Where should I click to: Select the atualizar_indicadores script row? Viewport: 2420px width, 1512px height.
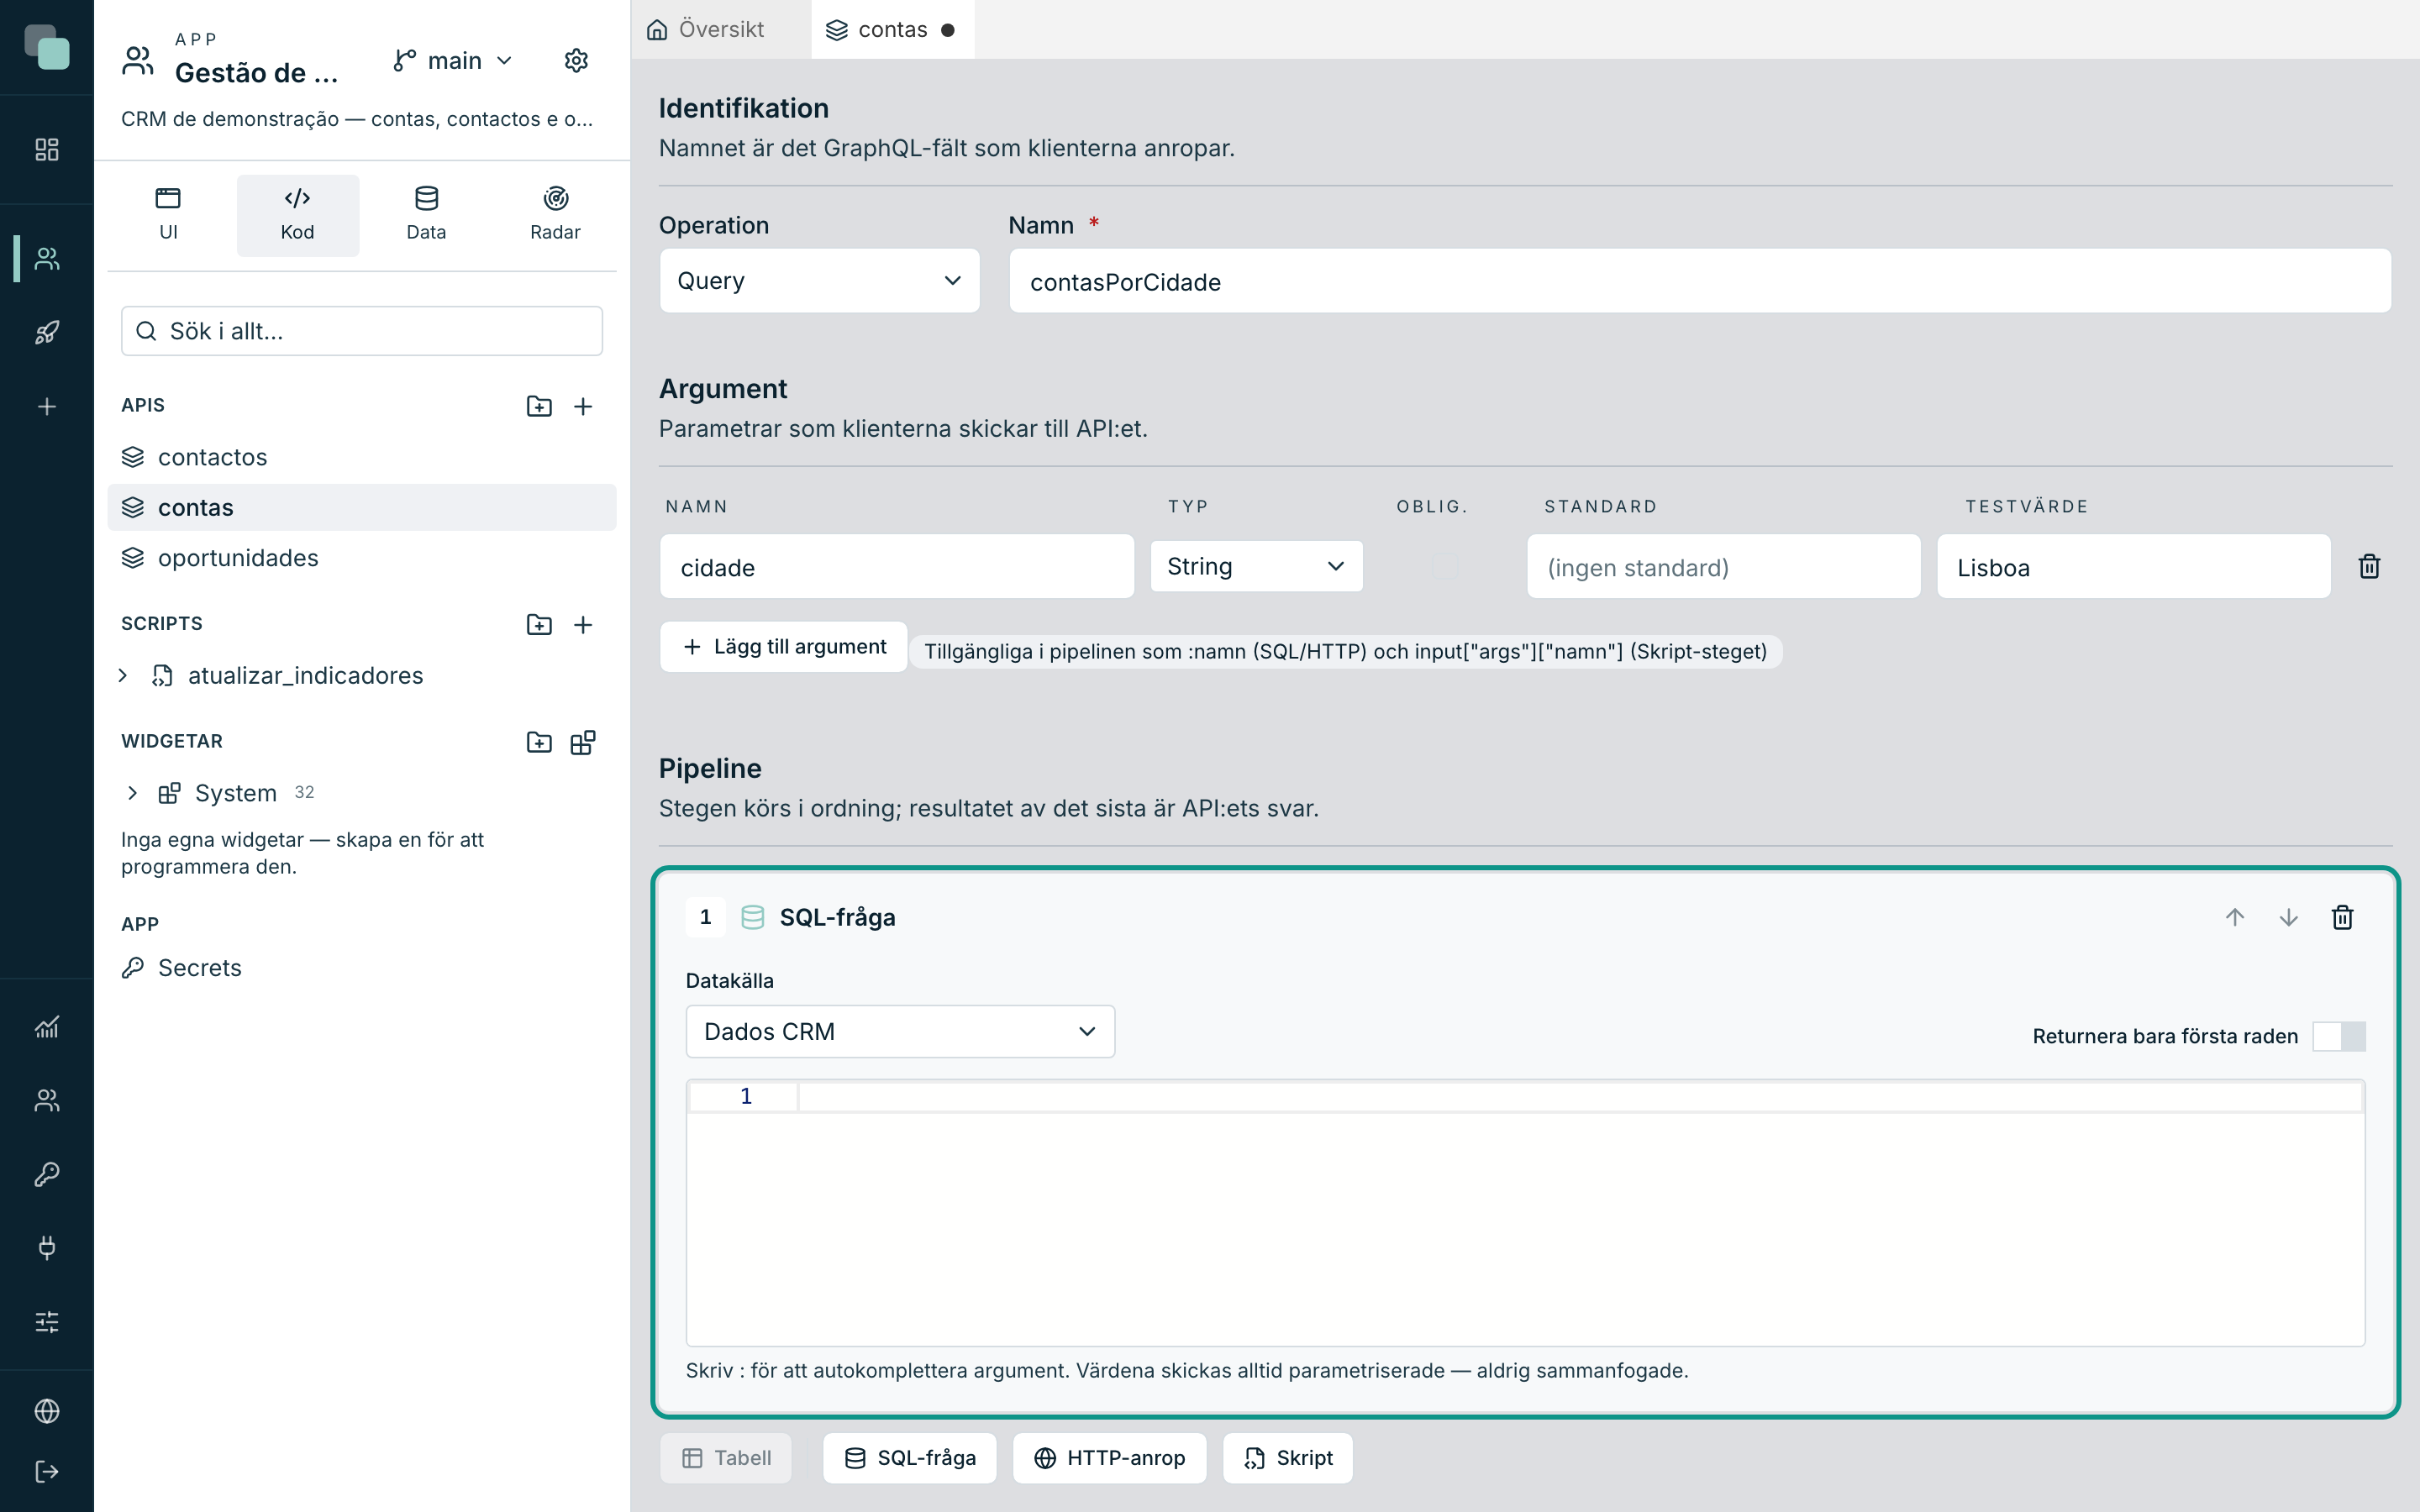tap(362, 676)
